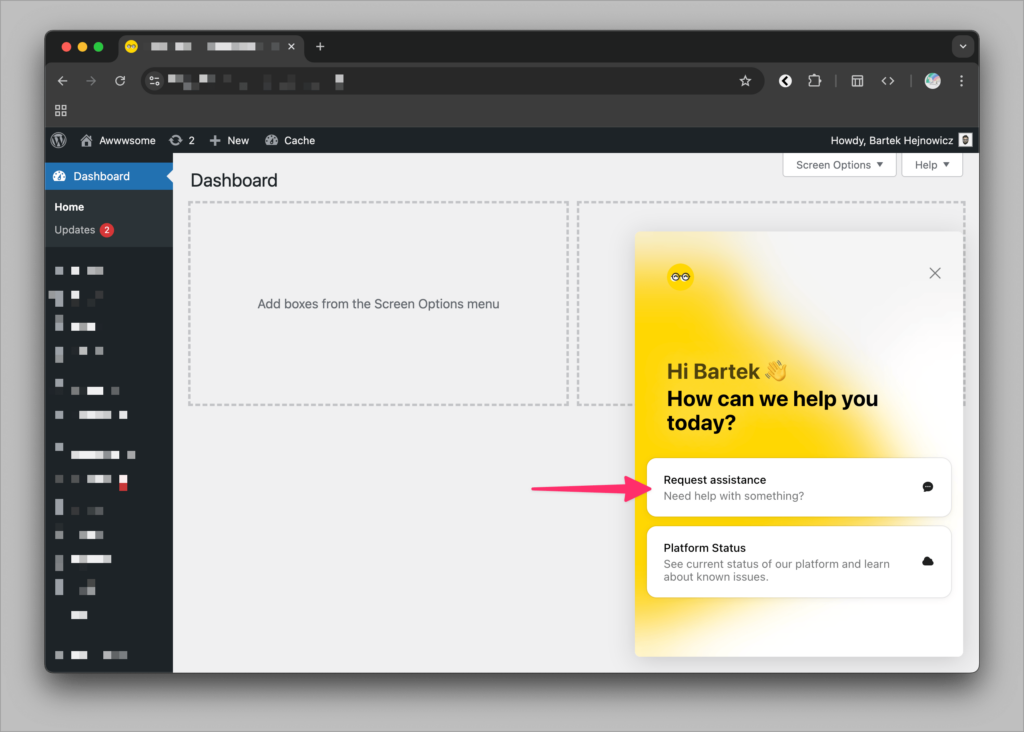Reload the page in the browser
The height and width of the screenshot is (732, 1024).
coord(120,81)
